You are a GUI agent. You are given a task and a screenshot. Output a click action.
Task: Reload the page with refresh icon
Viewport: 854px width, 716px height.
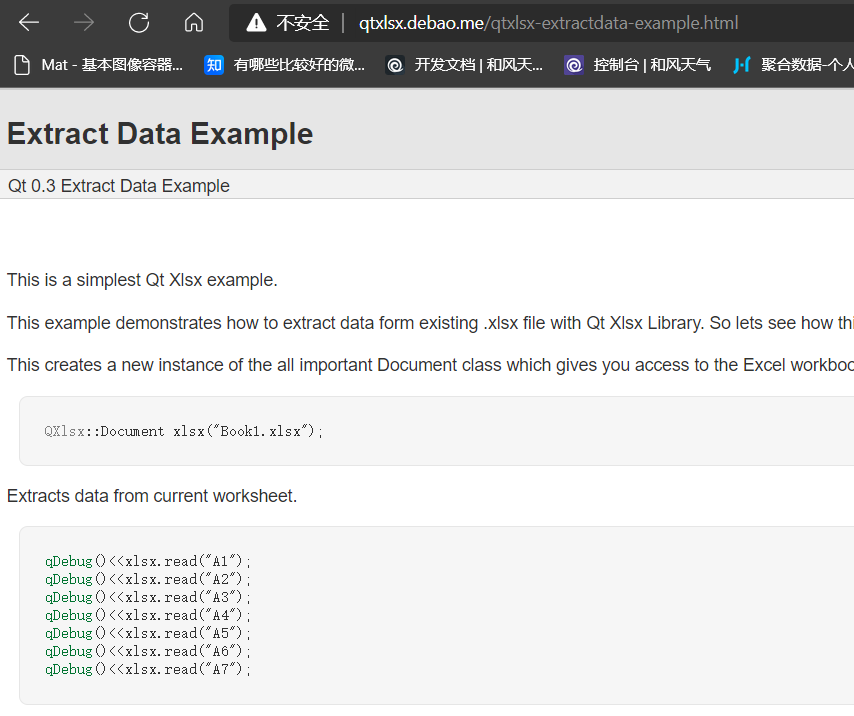point(139,23)
